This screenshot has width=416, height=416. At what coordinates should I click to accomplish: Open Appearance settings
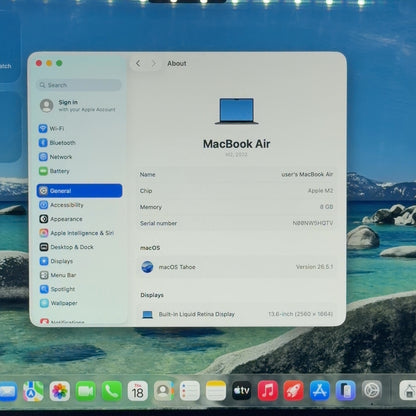[x=61, y=219]
